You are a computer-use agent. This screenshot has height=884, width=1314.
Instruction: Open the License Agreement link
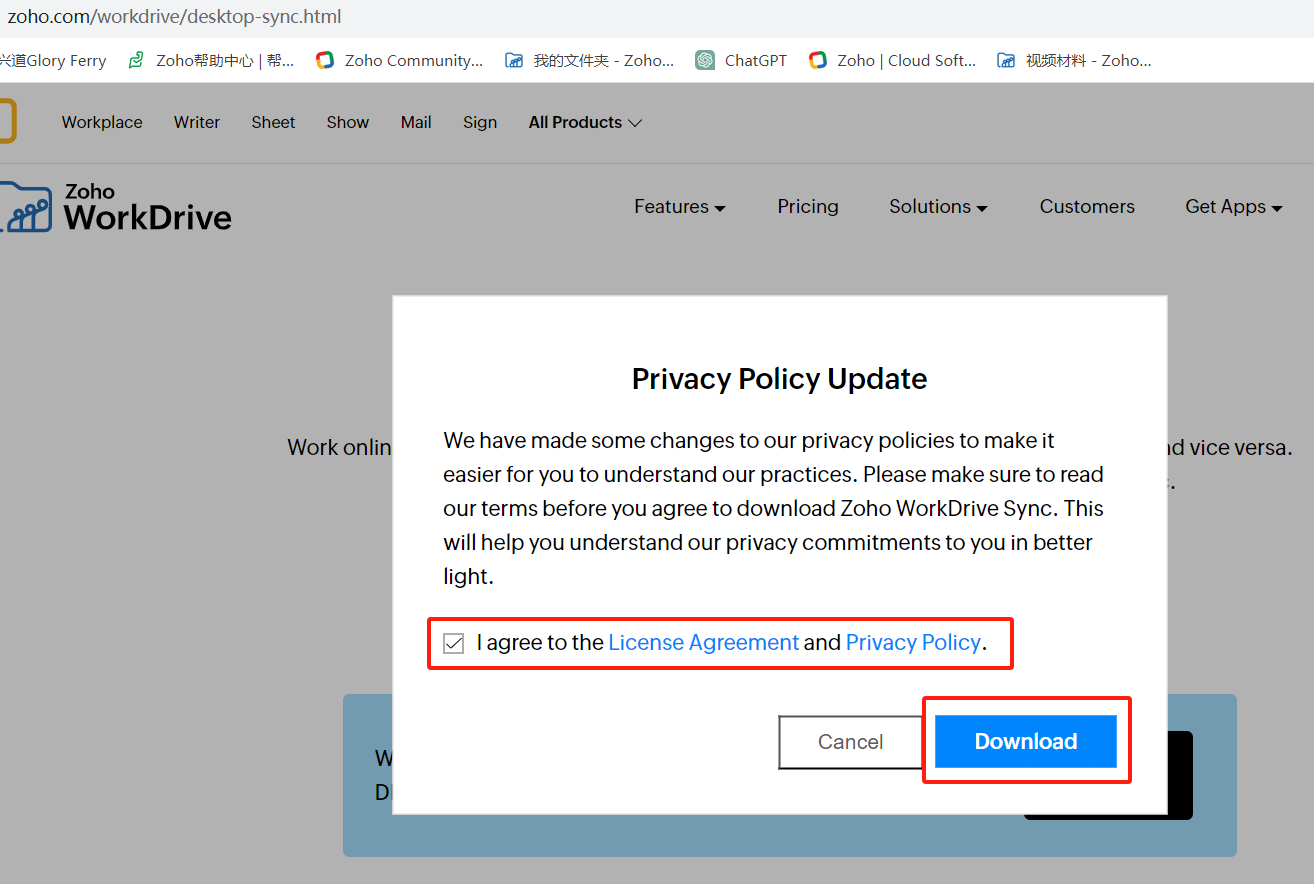pyautogui.click(x=703, y=643)
